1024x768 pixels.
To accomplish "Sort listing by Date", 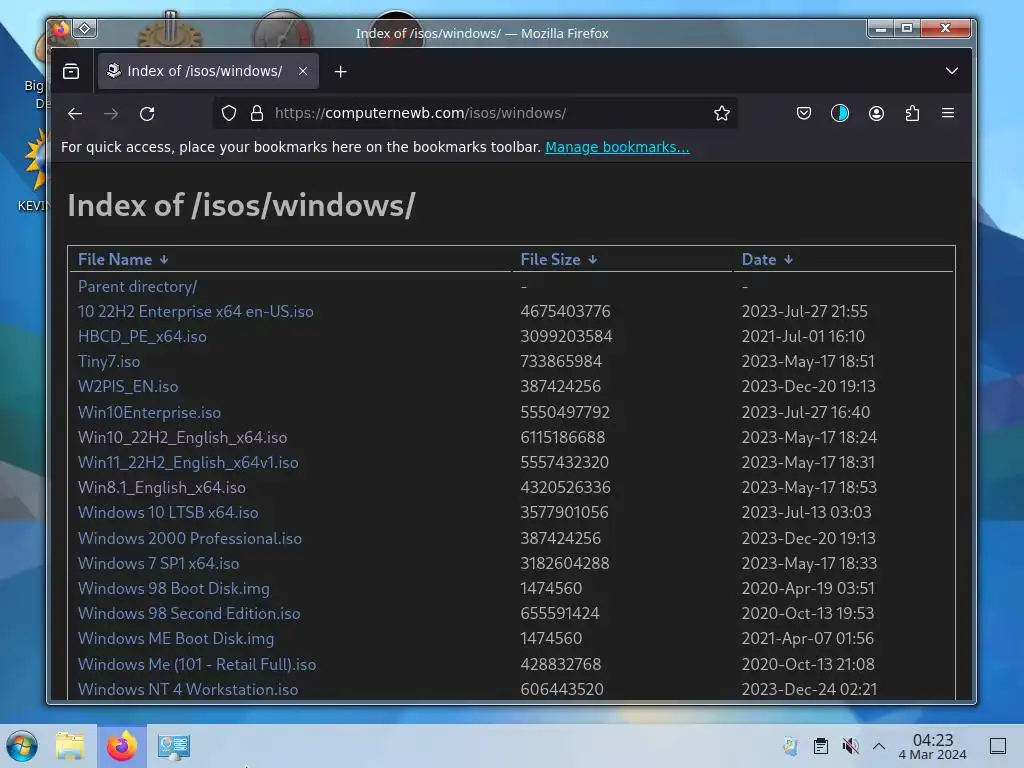I will pos(767,259).
